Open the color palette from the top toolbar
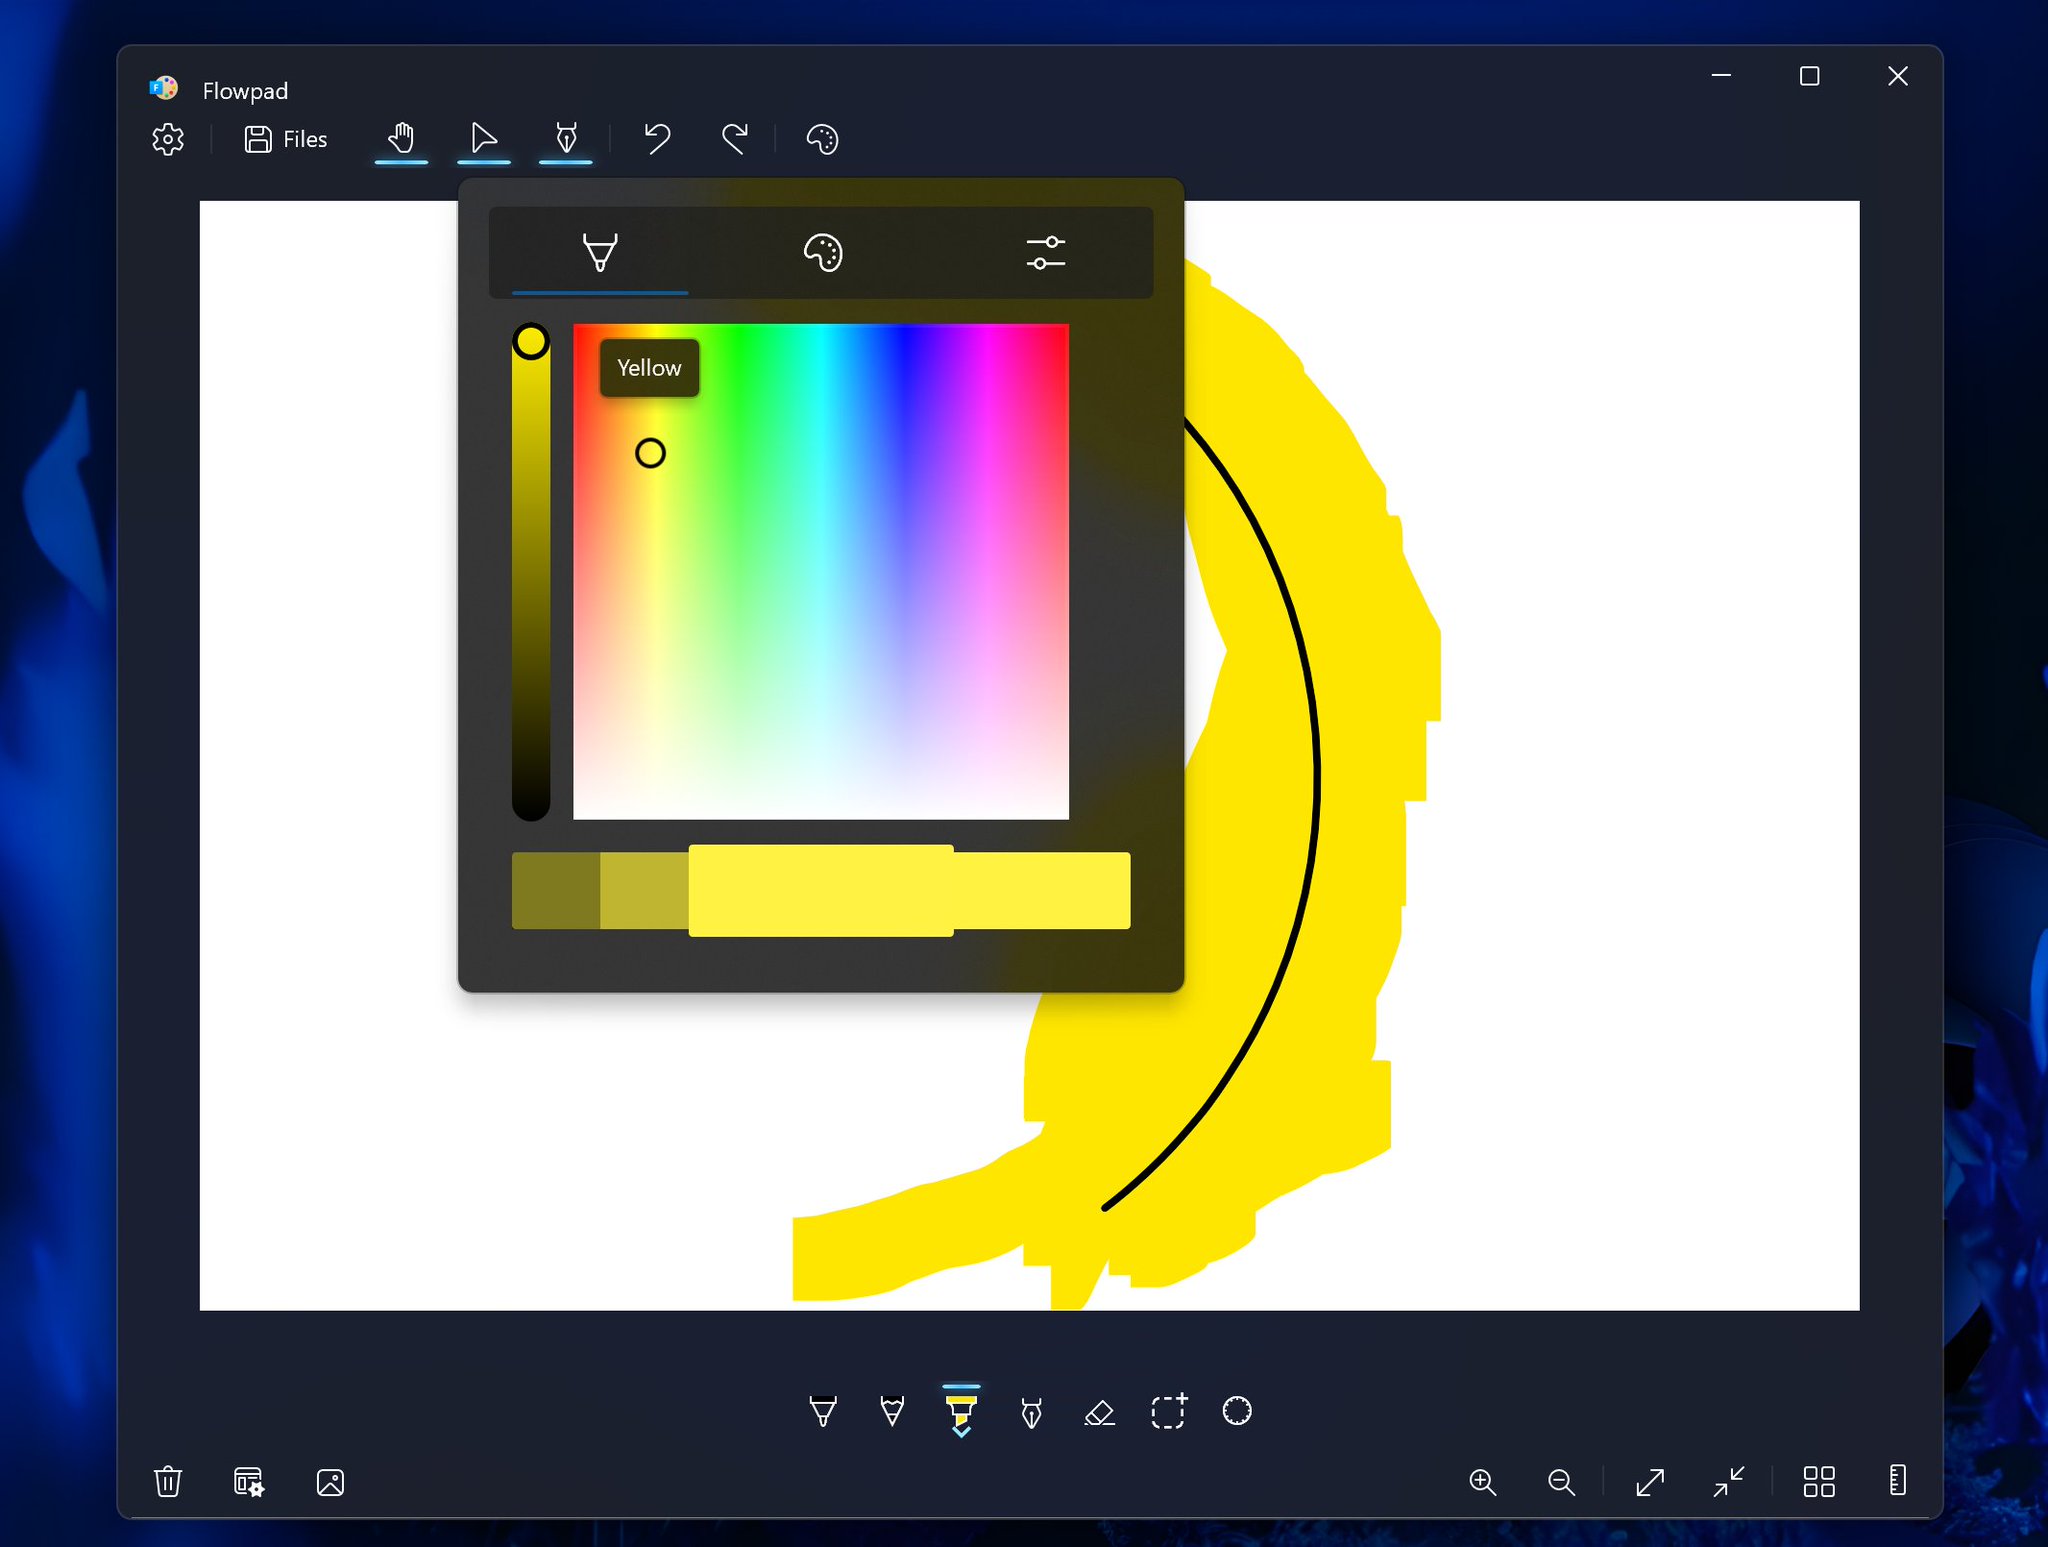This screenshot has width=2048, height=1547. tap(821, 139)
